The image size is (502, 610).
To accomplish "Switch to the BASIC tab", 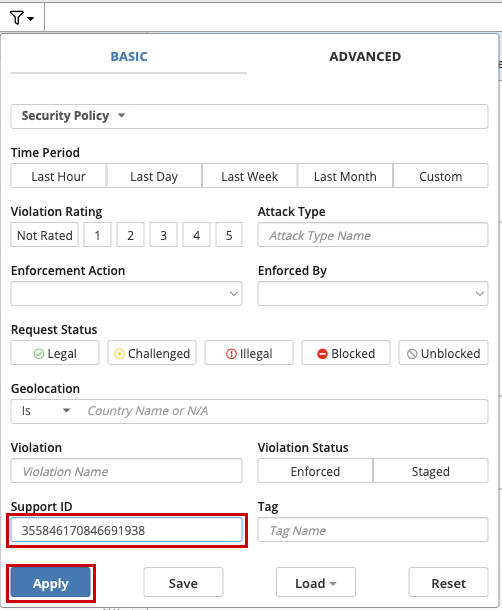I will tap(129, 57).
